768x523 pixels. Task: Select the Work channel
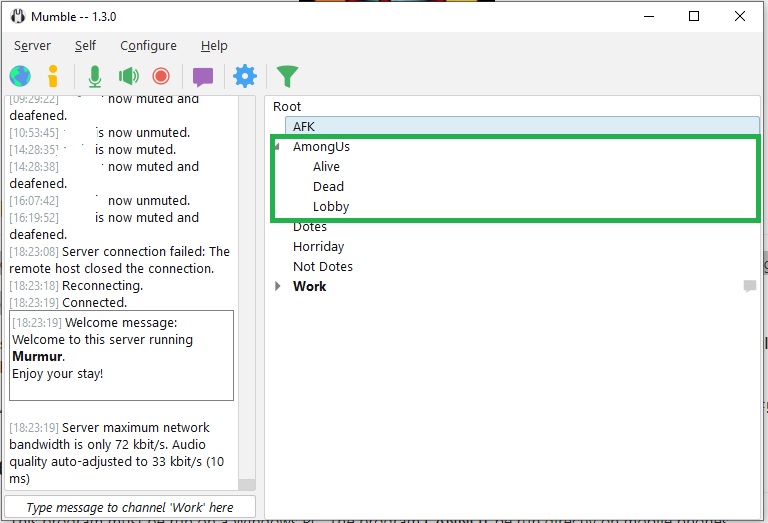pyautogui.click(x=310, y=286)
